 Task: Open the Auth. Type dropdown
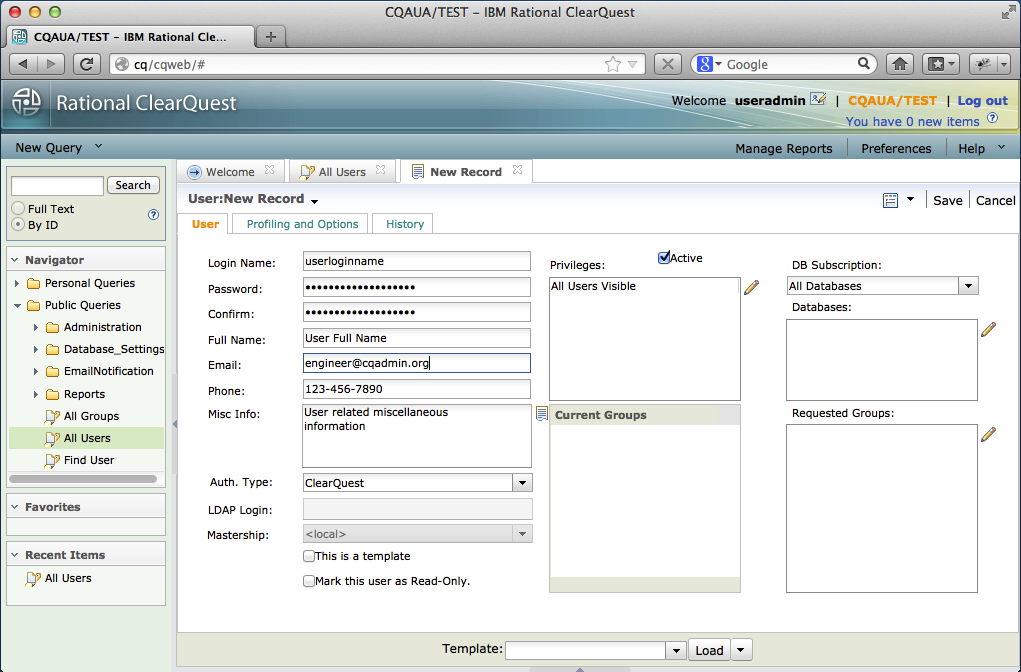point(522,483)
